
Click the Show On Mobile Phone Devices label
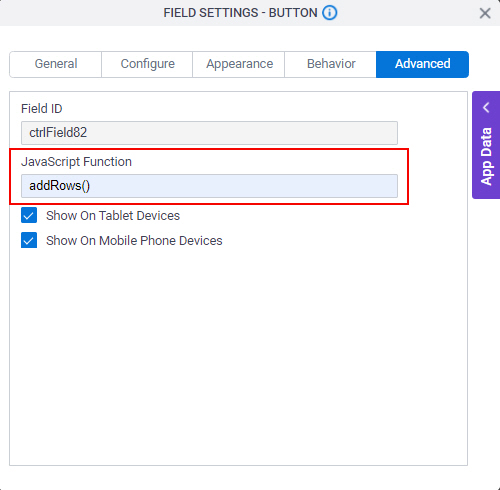[134, 241]
